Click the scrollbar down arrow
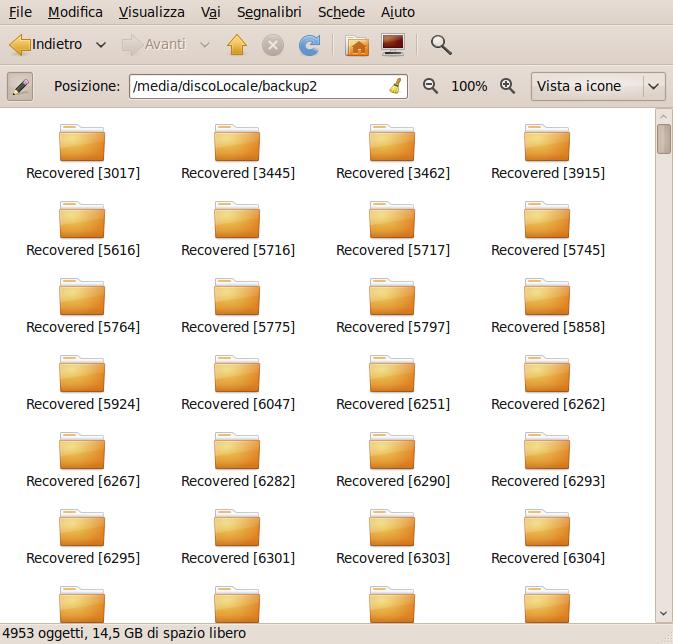The height and width of the screenshot is (644, 673). pos(664,614)
